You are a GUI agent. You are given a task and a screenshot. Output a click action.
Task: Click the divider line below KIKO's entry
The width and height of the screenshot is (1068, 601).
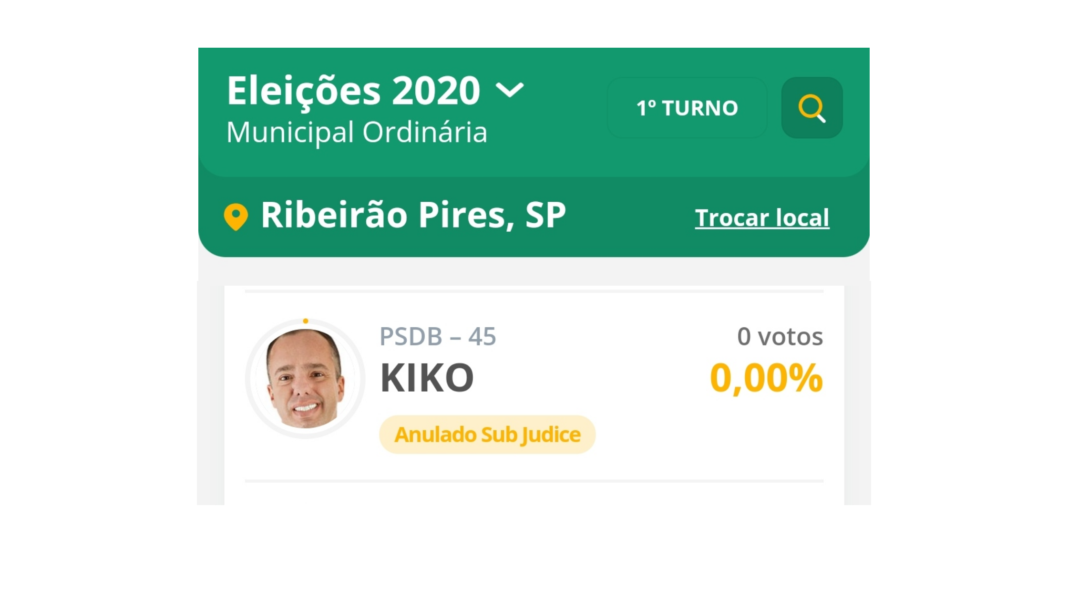coord(534,481)
